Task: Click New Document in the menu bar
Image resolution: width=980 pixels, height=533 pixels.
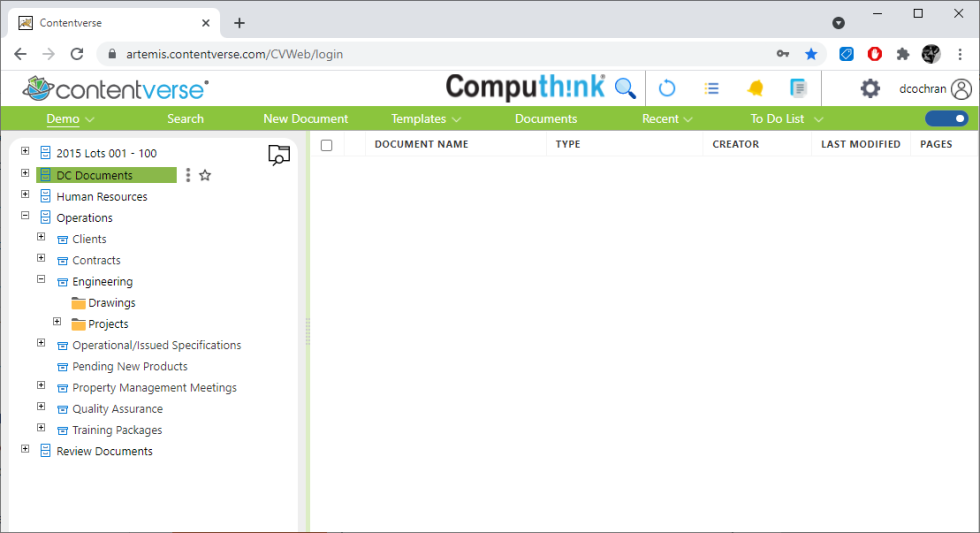Action: (x=305, y=119)
